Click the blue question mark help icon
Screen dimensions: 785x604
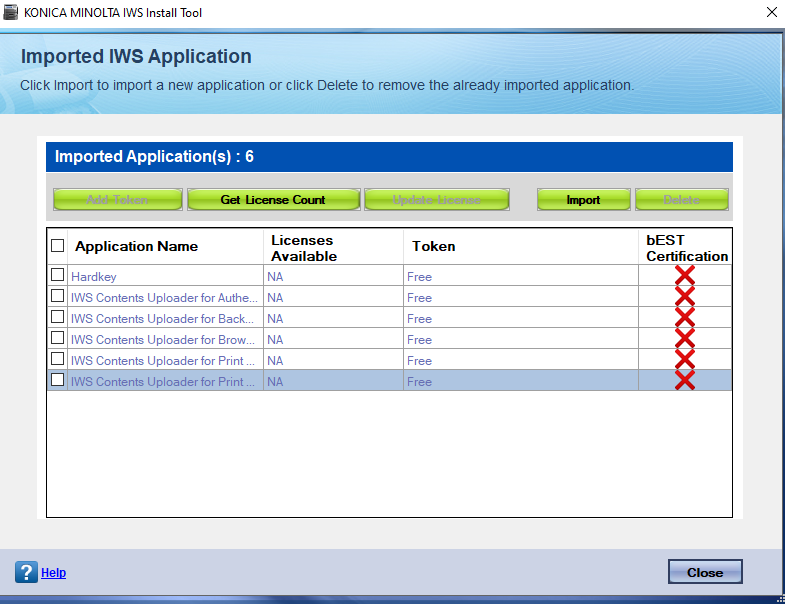(26, 572)
